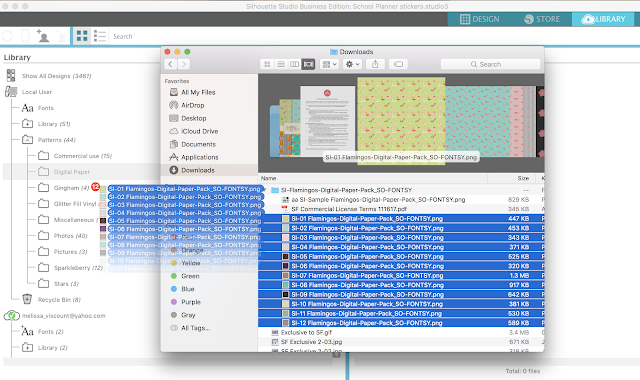Open Finder action gear dropdown

pyautogui.click(x=352, y=64)
